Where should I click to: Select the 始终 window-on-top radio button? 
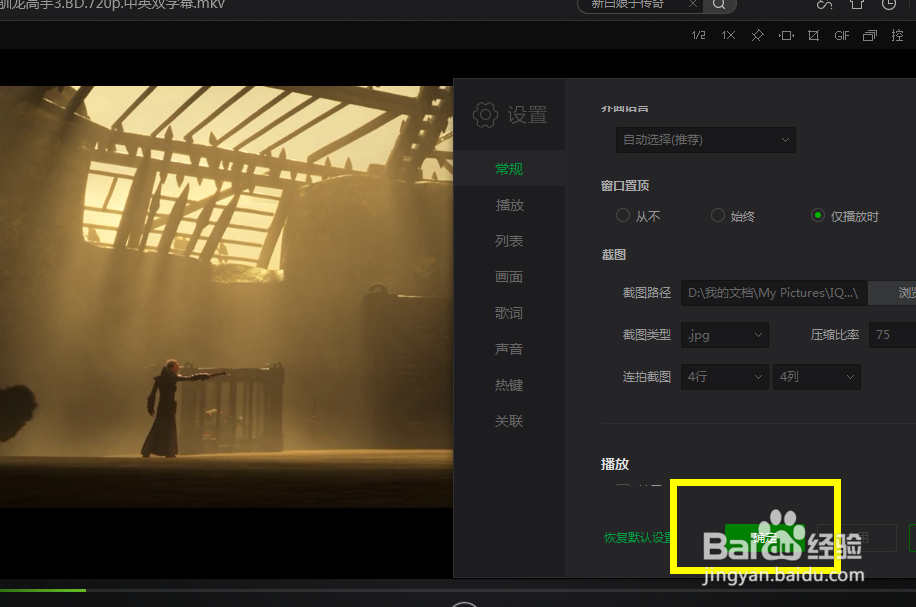(717, 215)
